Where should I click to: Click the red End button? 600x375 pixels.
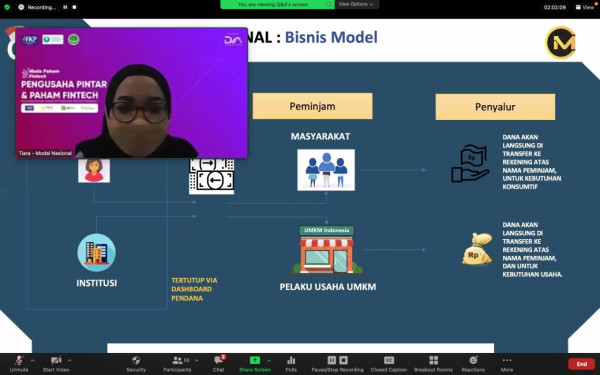tap(581, 364)
